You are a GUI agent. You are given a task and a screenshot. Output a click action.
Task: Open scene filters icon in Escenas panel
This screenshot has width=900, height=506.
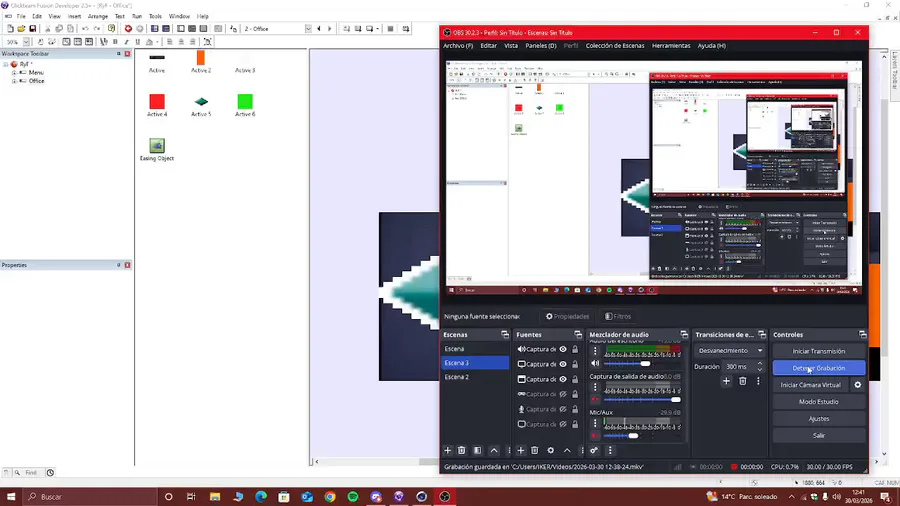(x=478, y=451)
